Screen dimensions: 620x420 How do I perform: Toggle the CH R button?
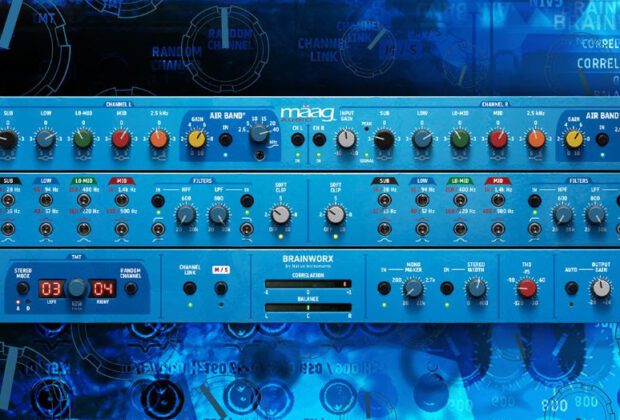tap(319, 139)
